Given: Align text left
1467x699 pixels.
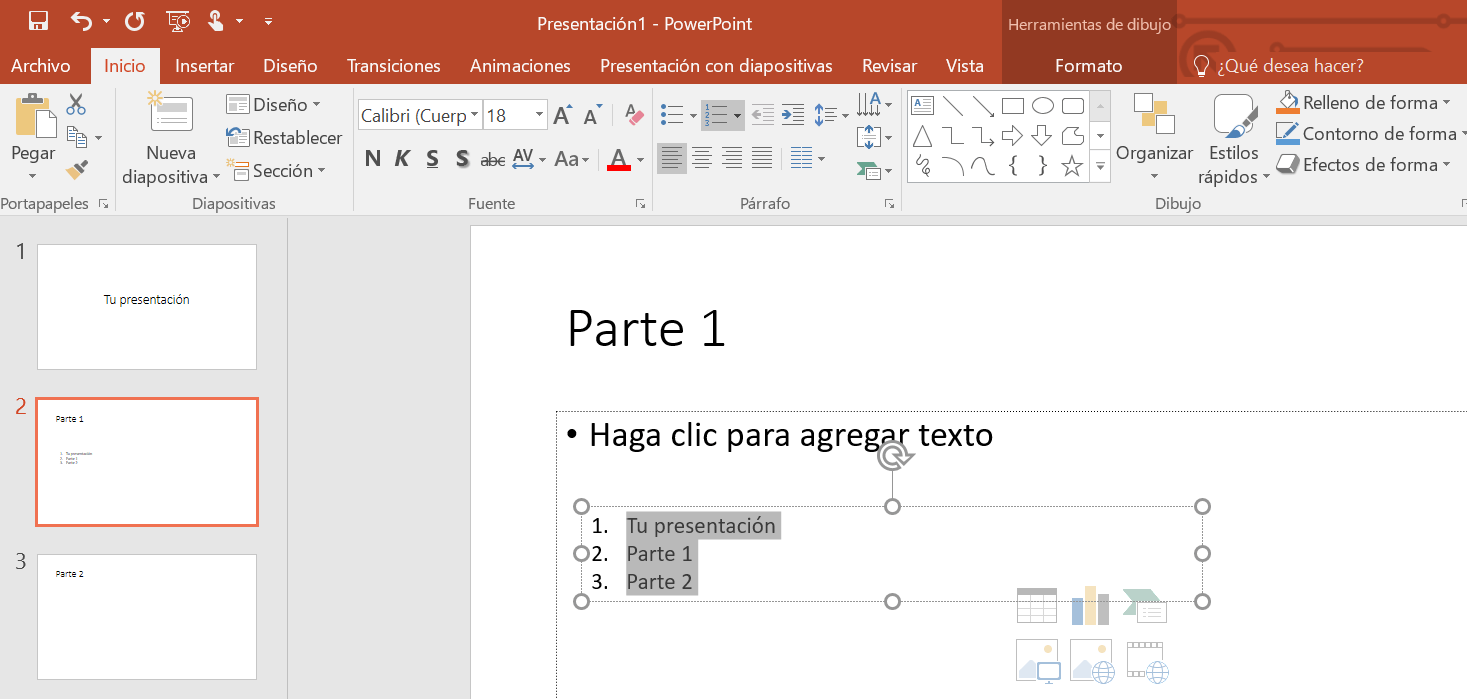Looking at the screenshot, I should tap(672, 158).
